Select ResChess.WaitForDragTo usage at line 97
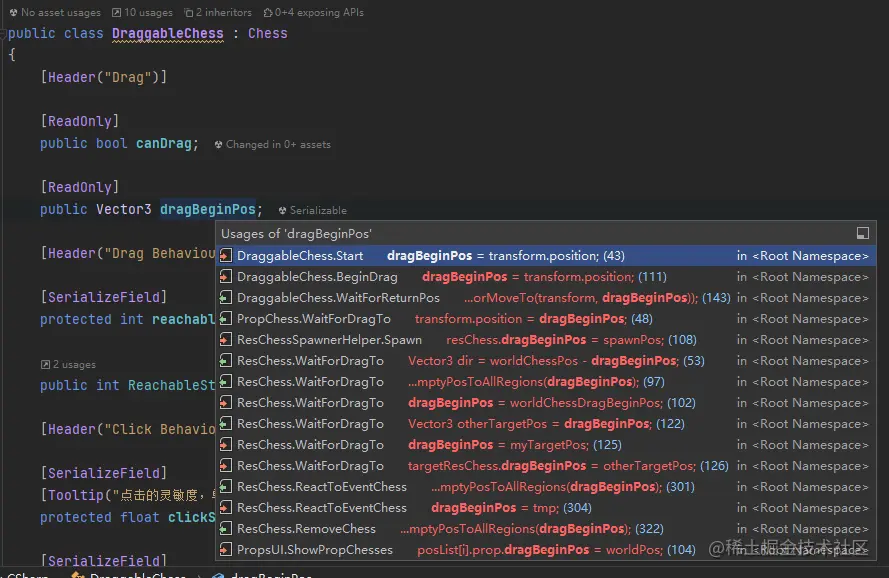The height and width of the screenshot is (578, 889). pos(545,382)
